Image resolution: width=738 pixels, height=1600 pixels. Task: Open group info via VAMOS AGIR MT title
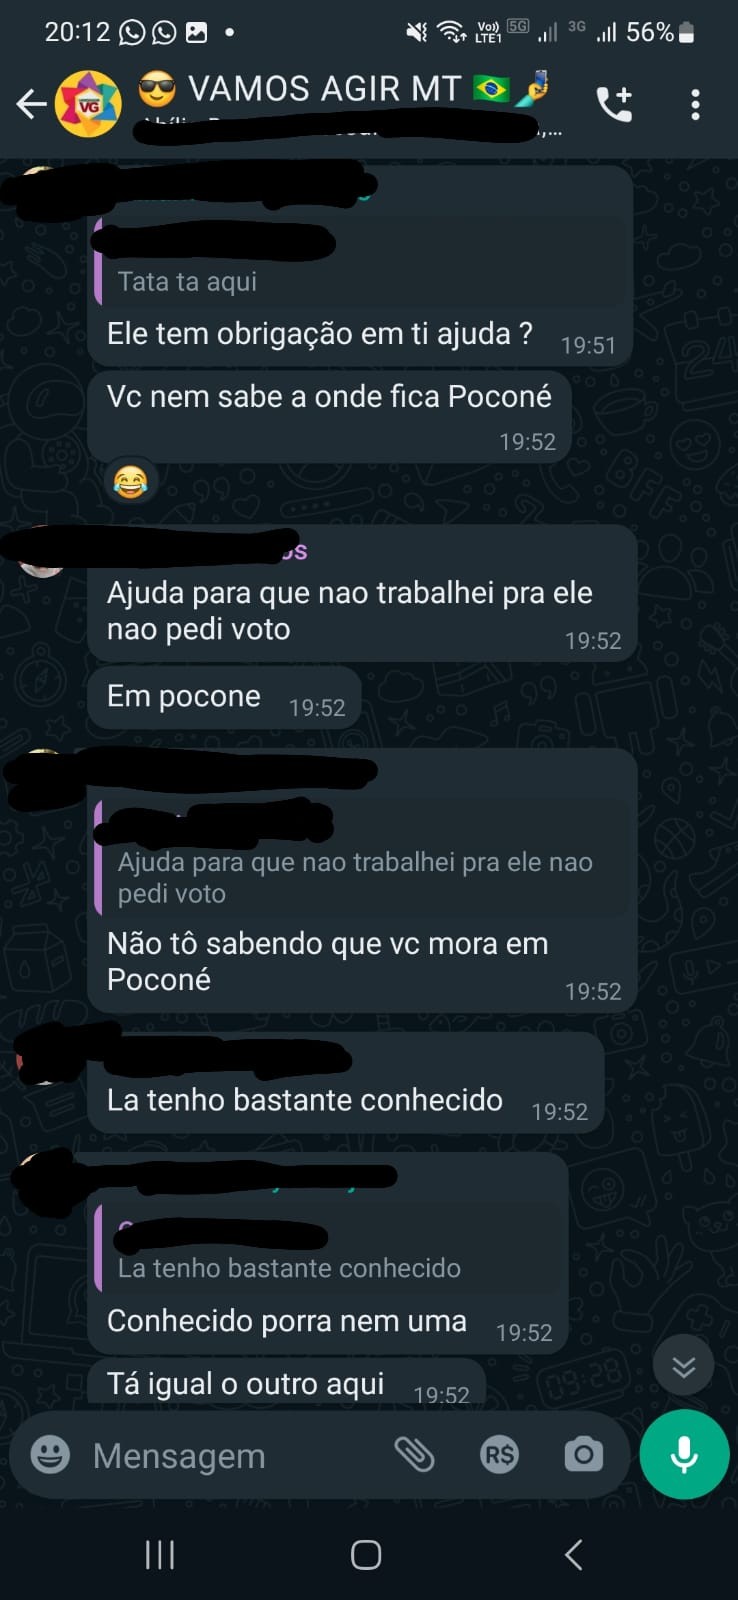[x=323, y=89]
